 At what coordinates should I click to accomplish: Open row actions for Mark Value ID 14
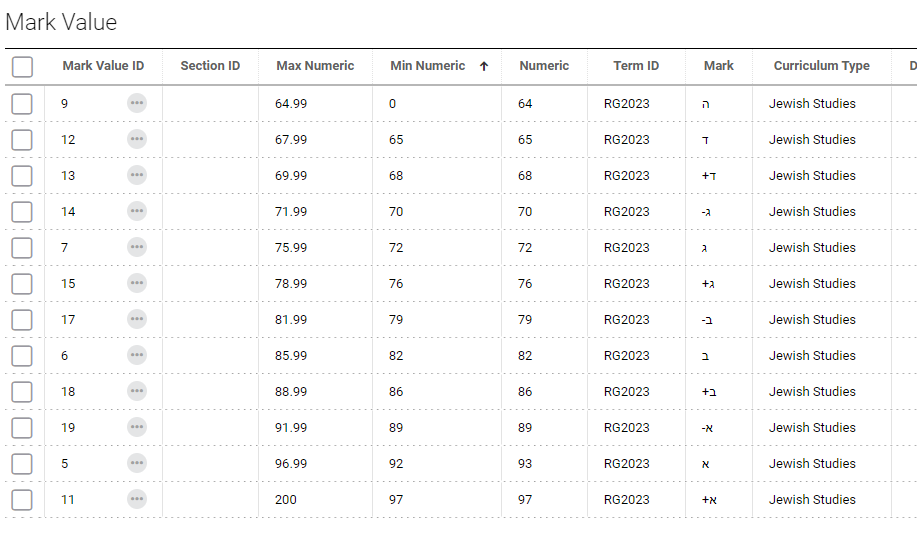point(137,211)
